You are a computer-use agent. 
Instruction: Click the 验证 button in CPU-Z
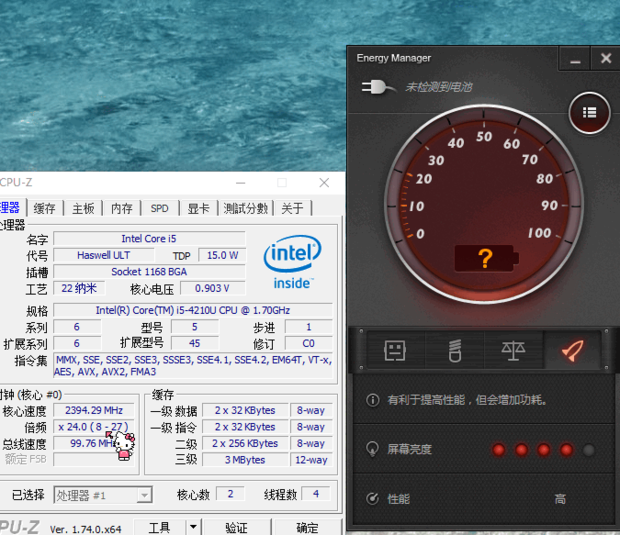pyautogui.click(x=236, y=527)
